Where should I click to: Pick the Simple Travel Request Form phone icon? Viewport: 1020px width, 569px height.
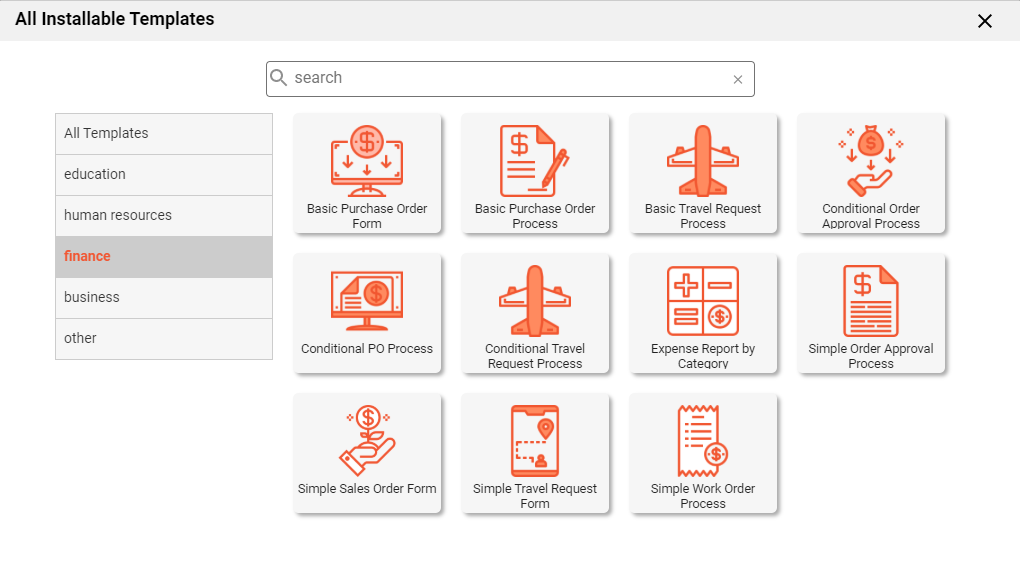(535, 440)
